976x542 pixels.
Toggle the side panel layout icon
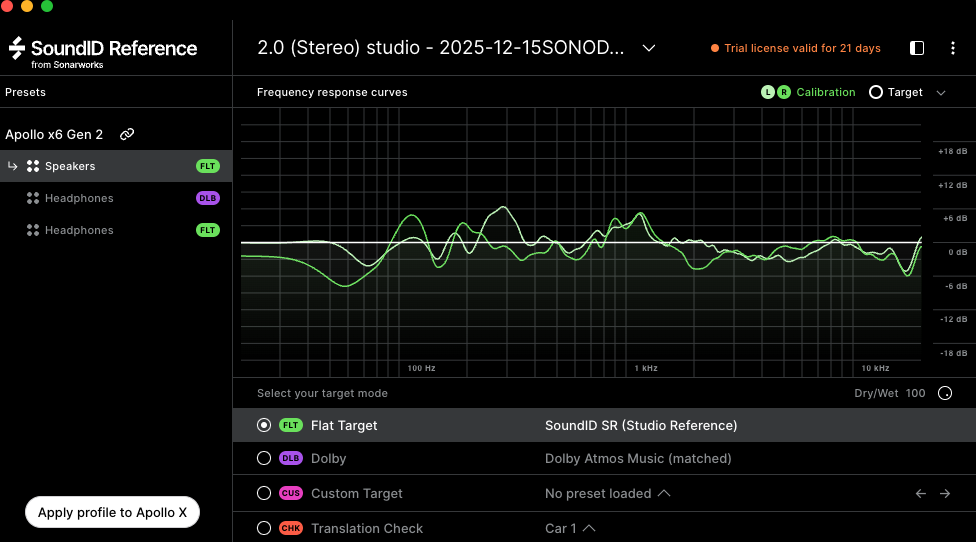(917, 48)
